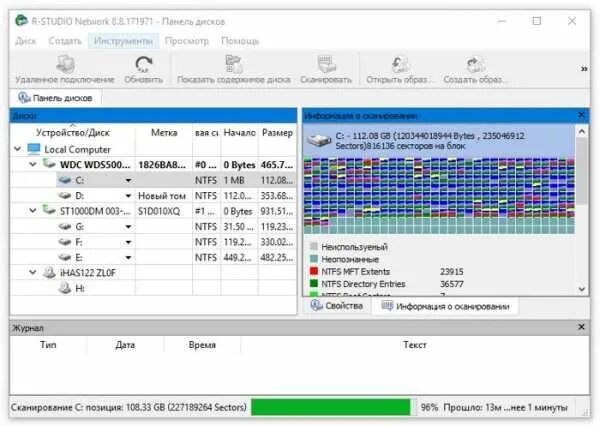The height and width of the screenshot is (426, 600).
Task: Click the Дата column header in the log
Action: click(126, 345)
